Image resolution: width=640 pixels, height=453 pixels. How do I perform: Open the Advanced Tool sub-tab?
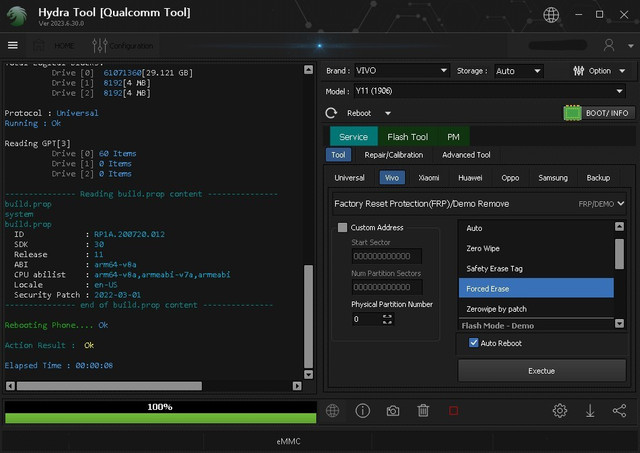466,155
